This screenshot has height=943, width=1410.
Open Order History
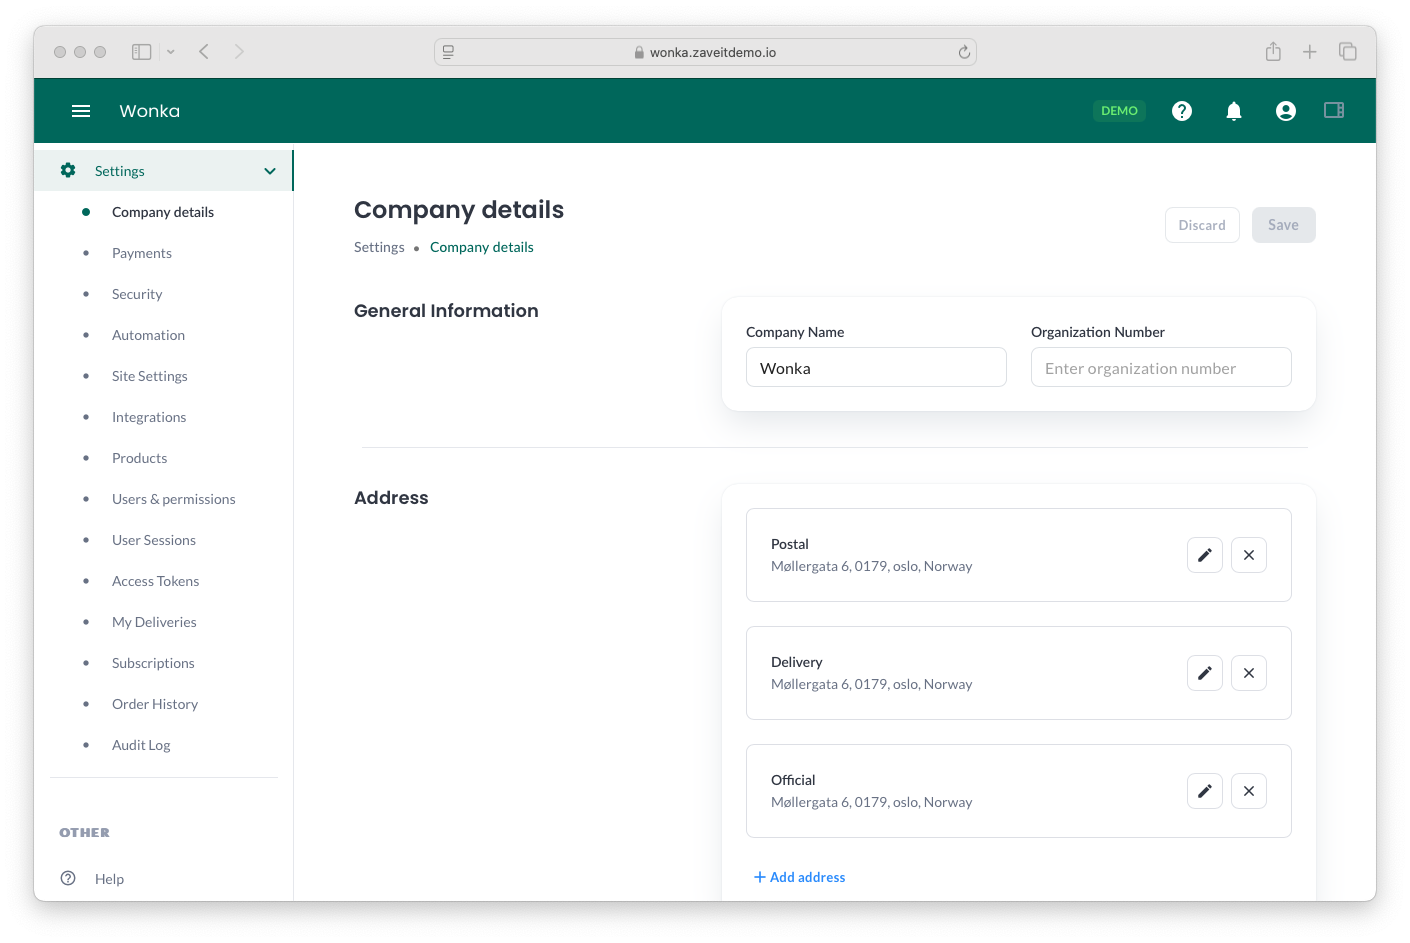[x=155, y=704]
